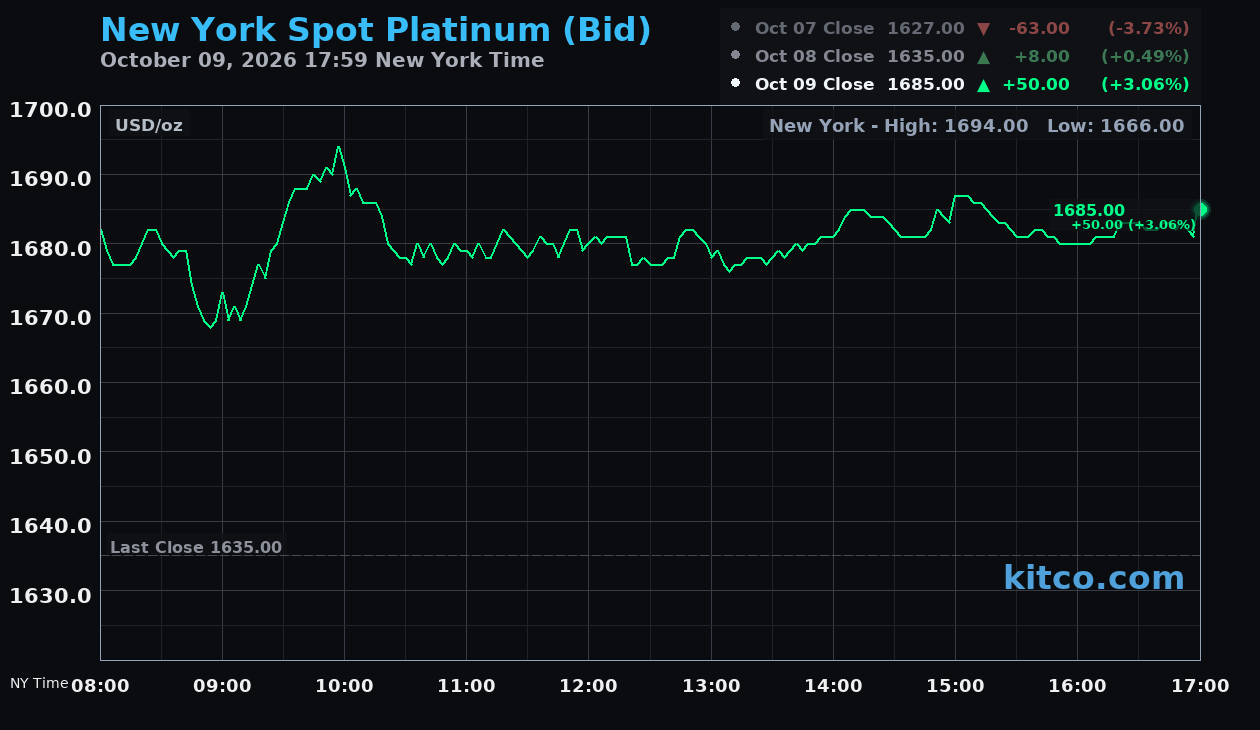Click the -63.00 change value
The width and height of the screenshot is (1260, 730).
pos(1038,29)
